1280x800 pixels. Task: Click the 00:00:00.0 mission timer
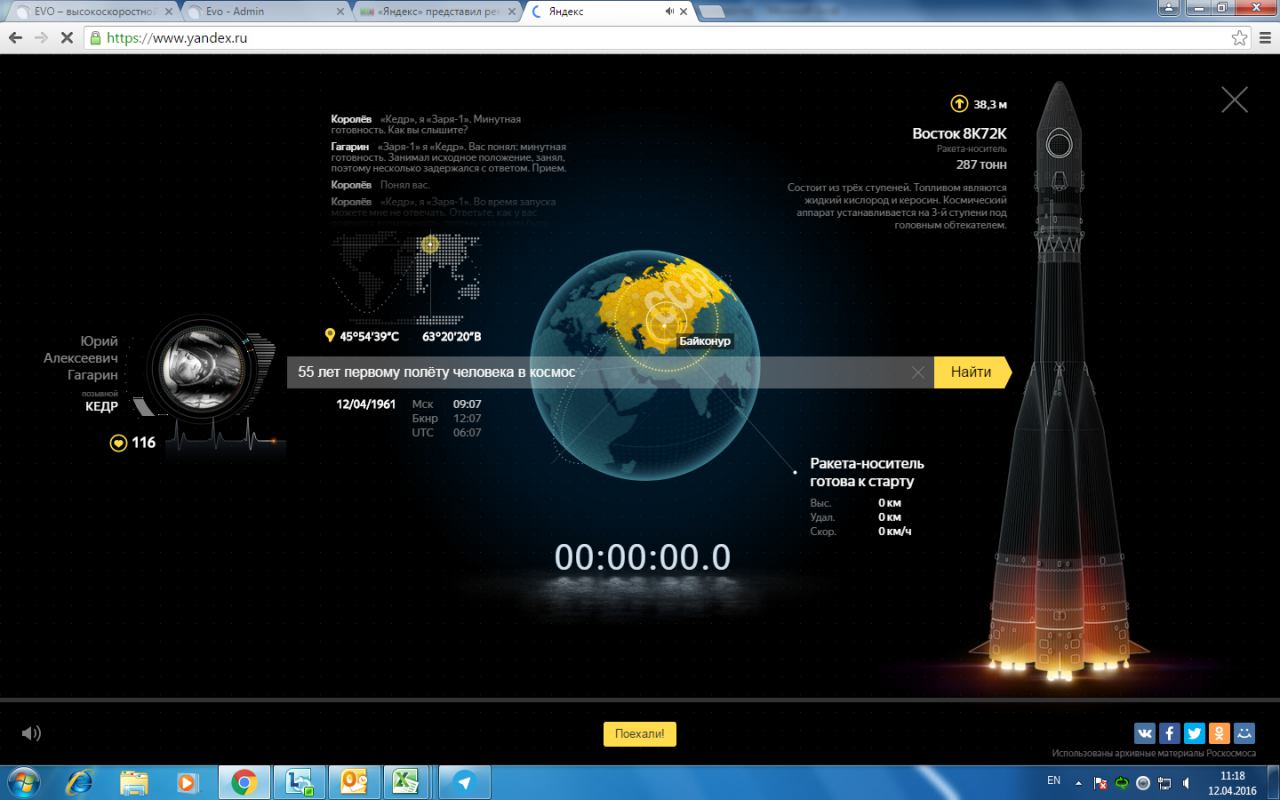(642, 557)
